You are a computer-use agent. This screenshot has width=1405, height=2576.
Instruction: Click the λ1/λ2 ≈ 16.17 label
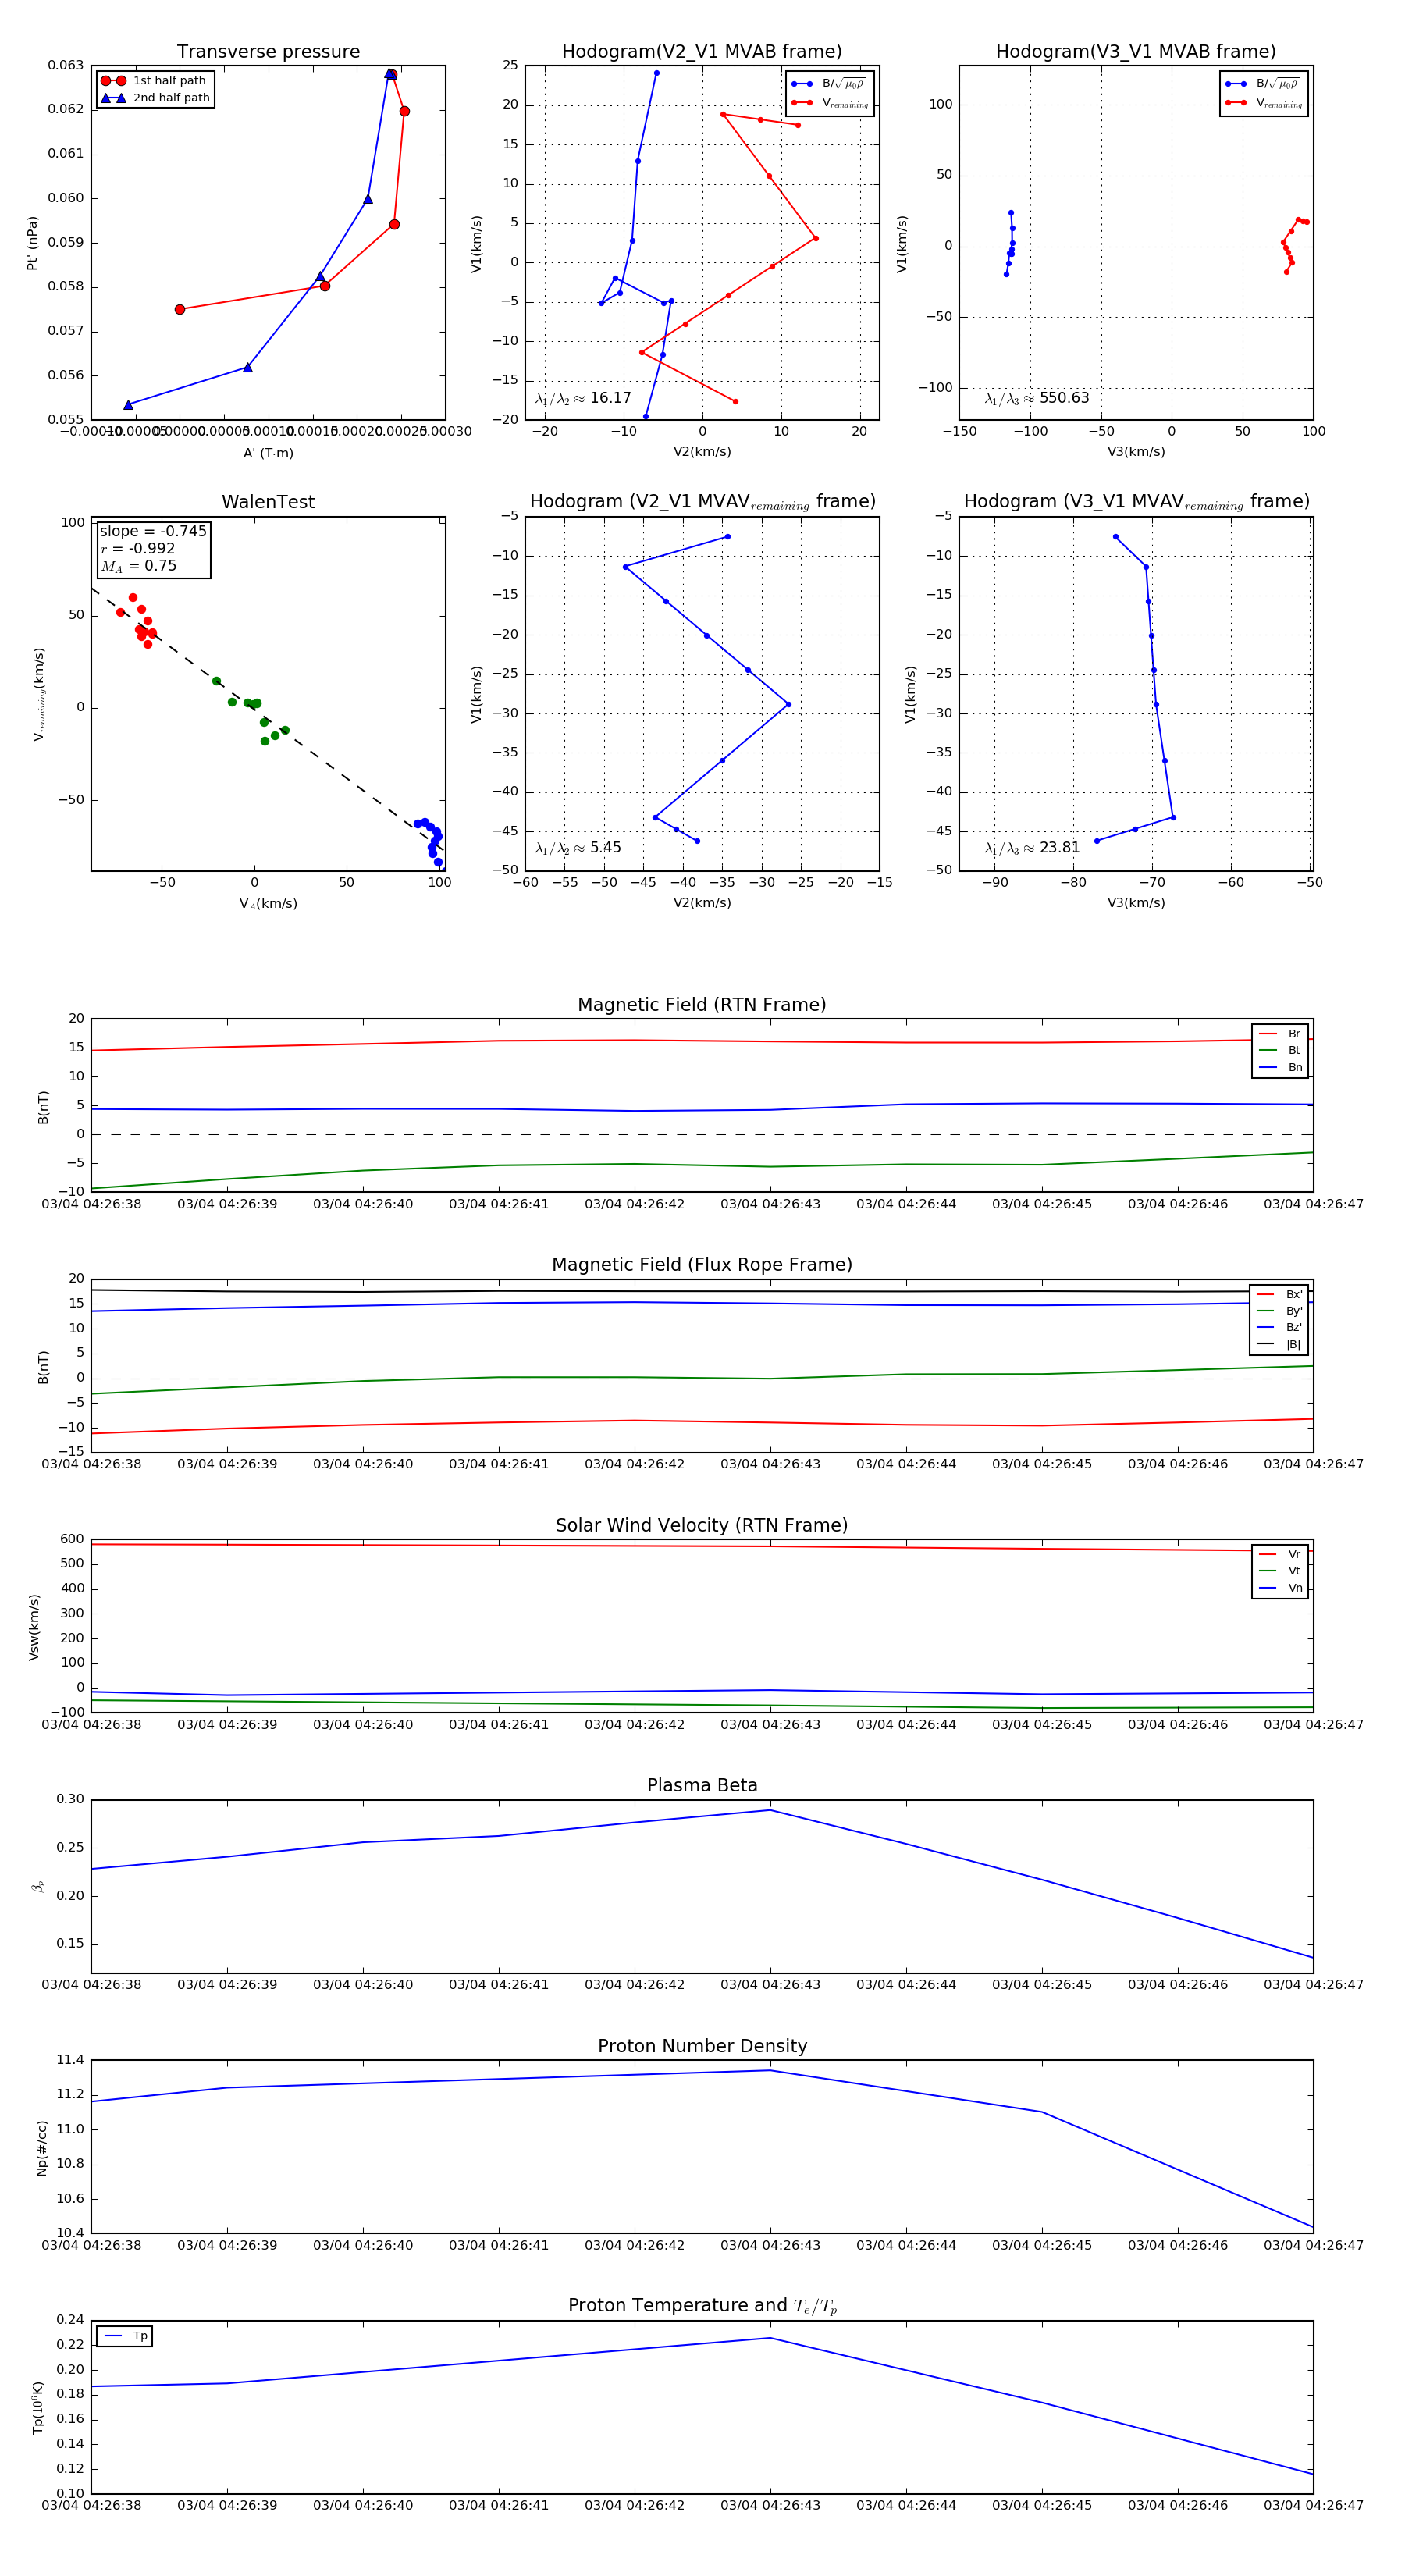[x=583, y=398]
